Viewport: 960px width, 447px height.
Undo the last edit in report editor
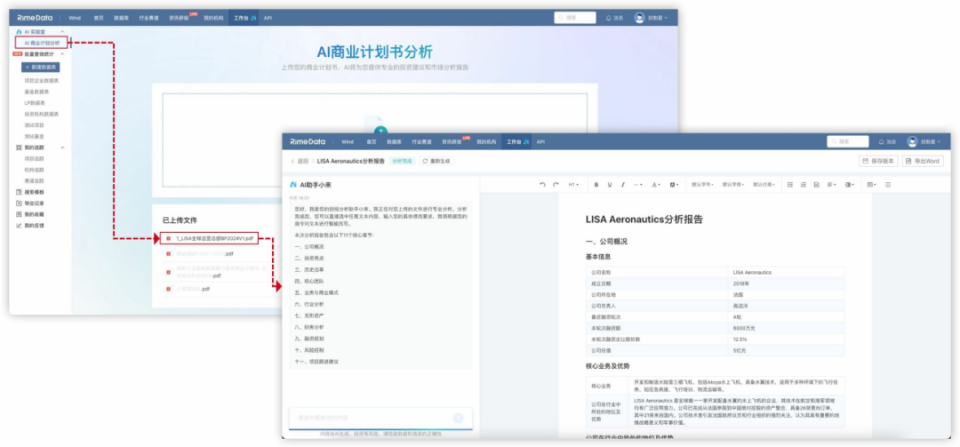coord(542,184)
